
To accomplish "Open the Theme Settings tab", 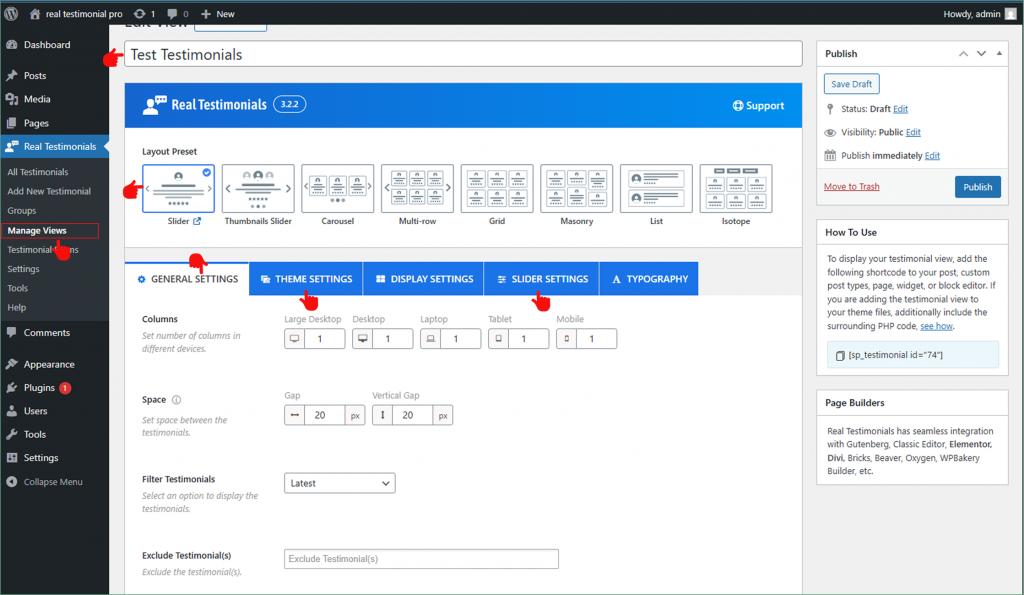I will [x=306, y=279].
